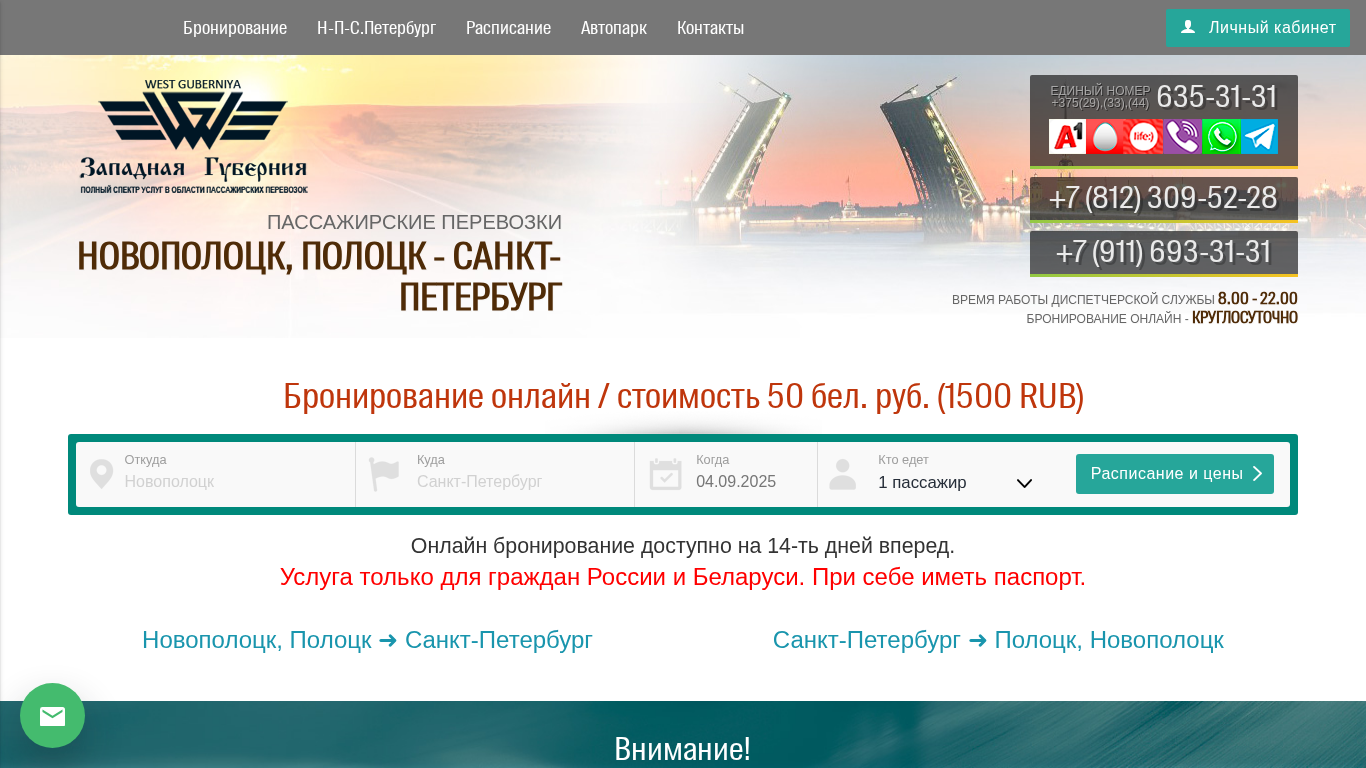Open Личный кабинет
Viewport: 1366px width, 768px height.
point(1258,28)
